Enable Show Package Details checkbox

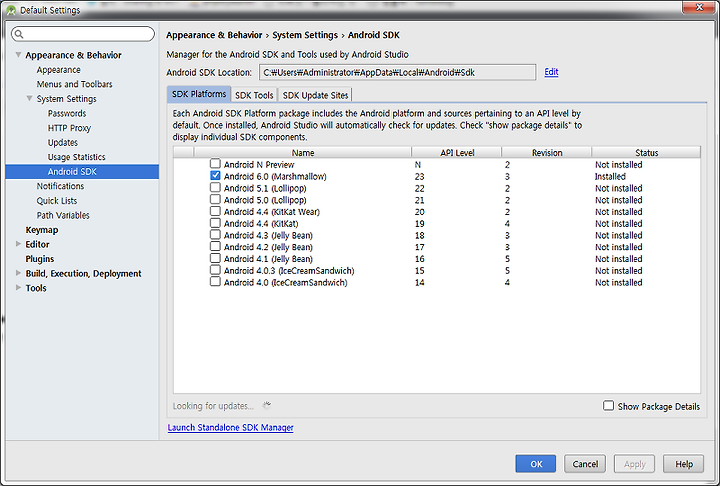pos(608,406)
